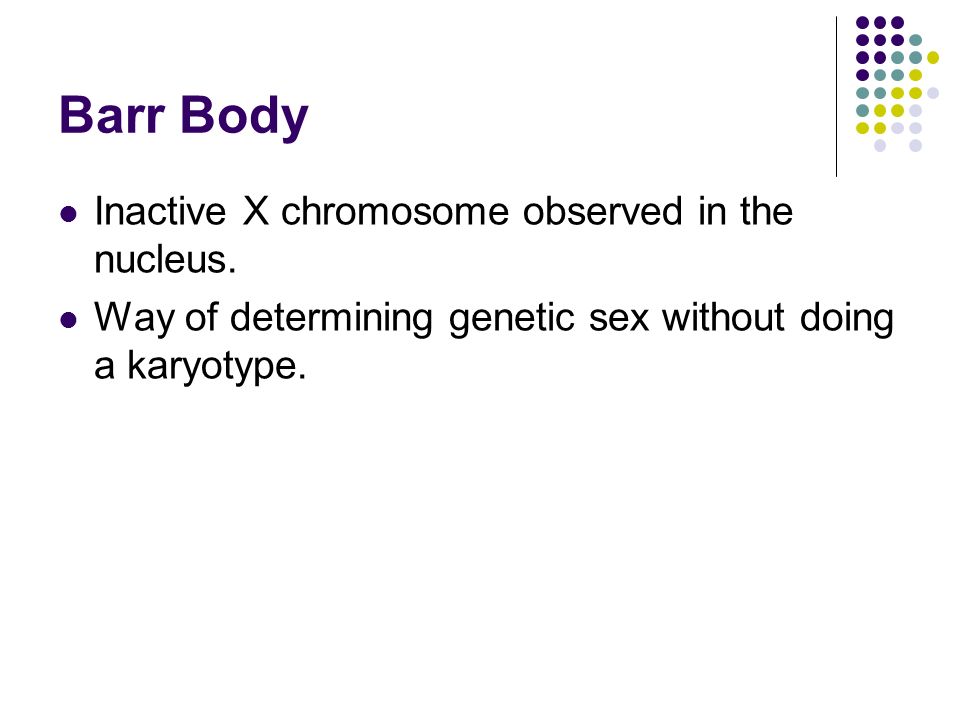
Task: Click the word "karyotype."
Action: tap(216, 367)
